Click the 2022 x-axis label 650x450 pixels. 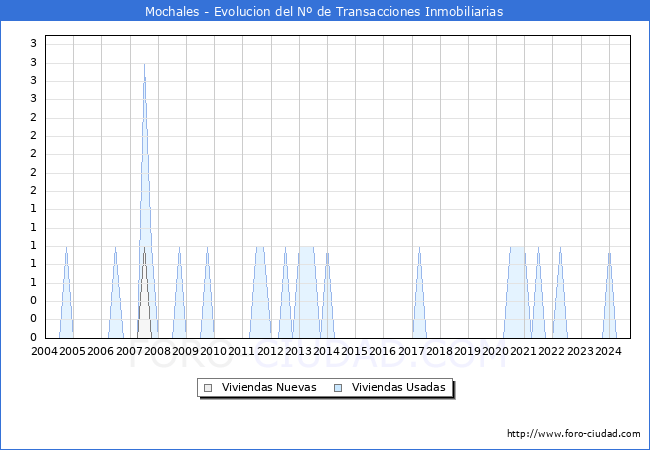tap(551, 351)
